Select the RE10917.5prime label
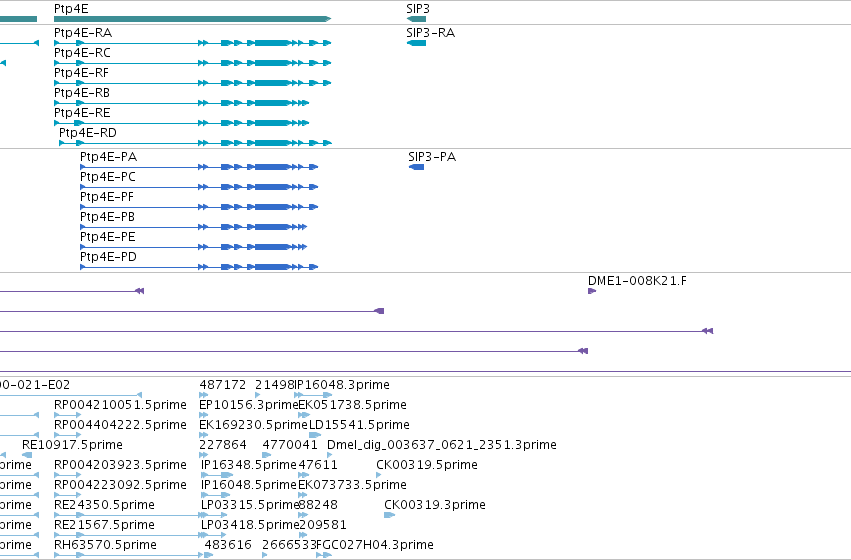Screen dimensions: 851x560 coord(72,445)
